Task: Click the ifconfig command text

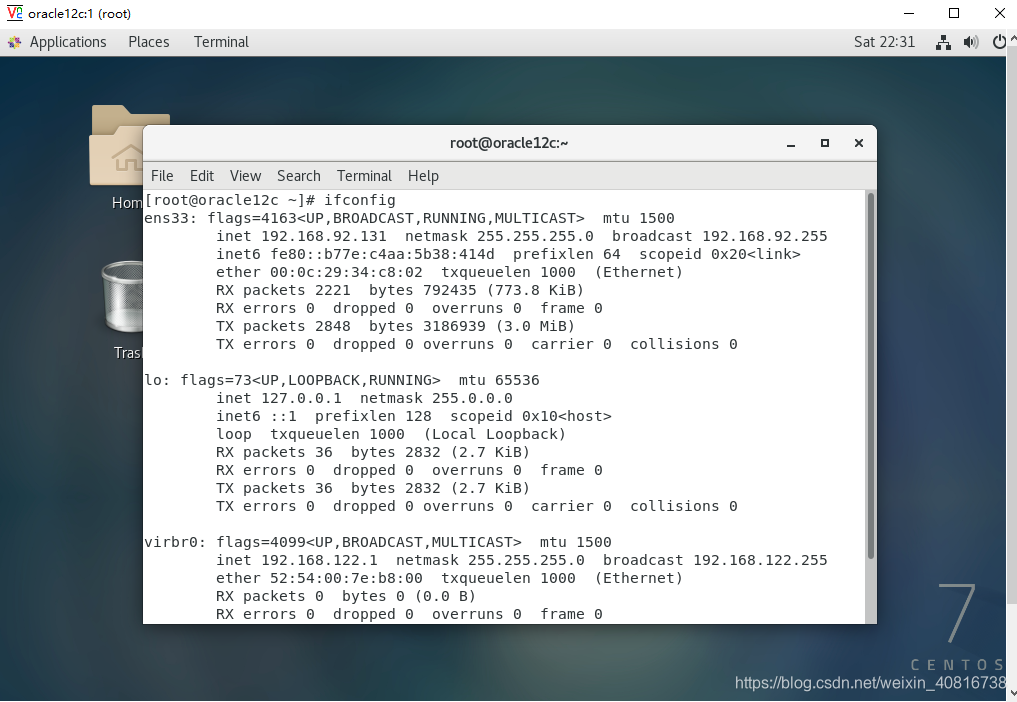Action: click(x=360, y=200)
